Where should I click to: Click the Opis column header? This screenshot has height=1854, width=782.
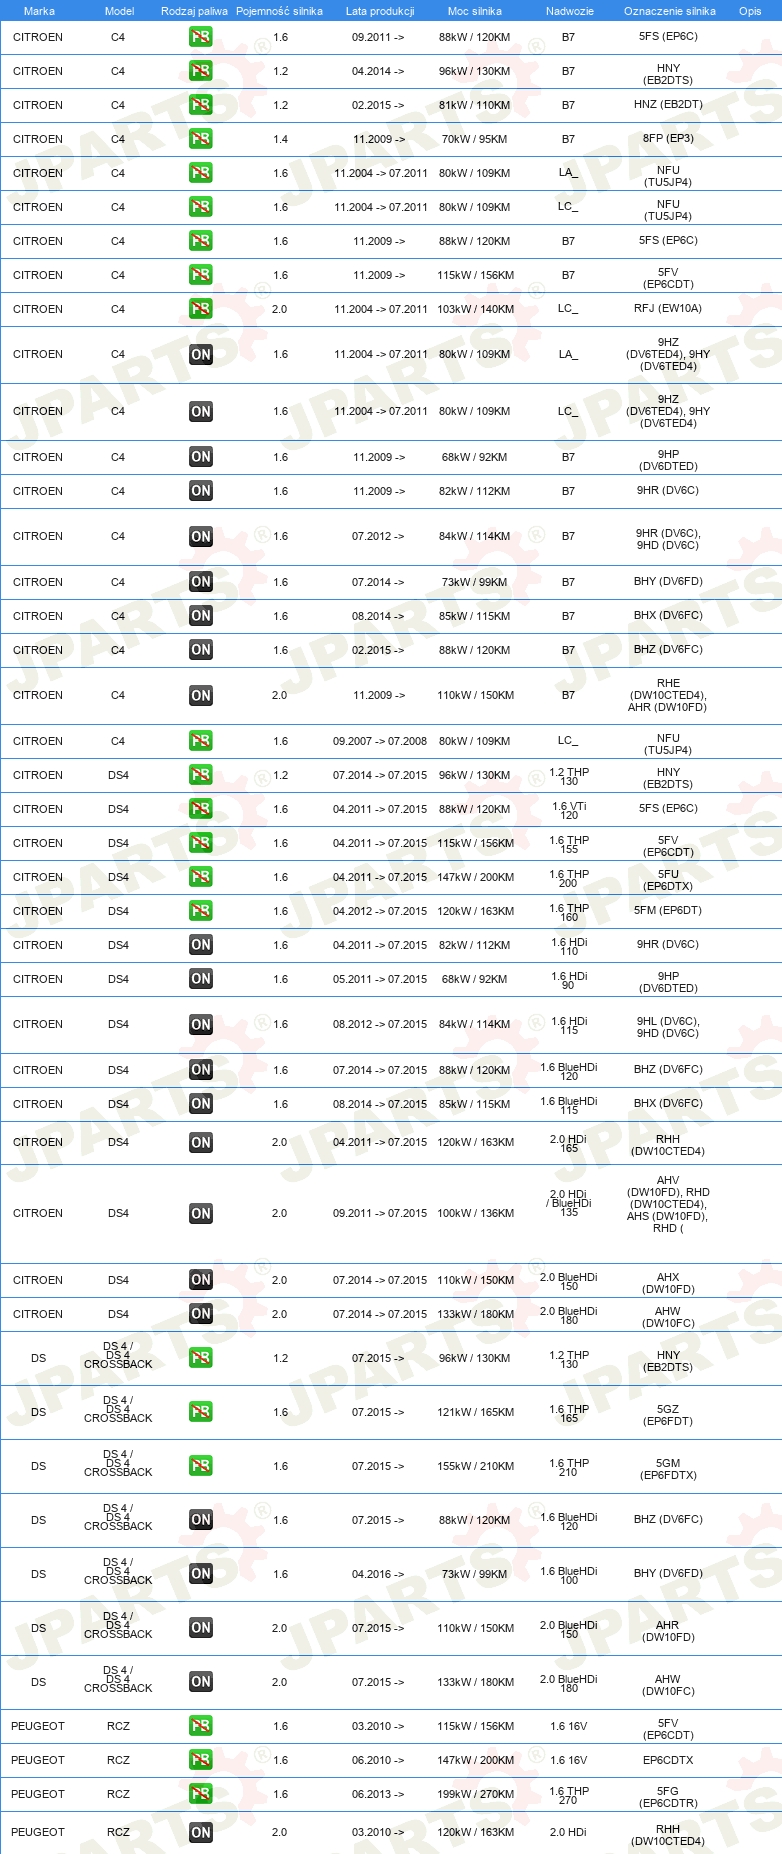[x=750, y=11]
